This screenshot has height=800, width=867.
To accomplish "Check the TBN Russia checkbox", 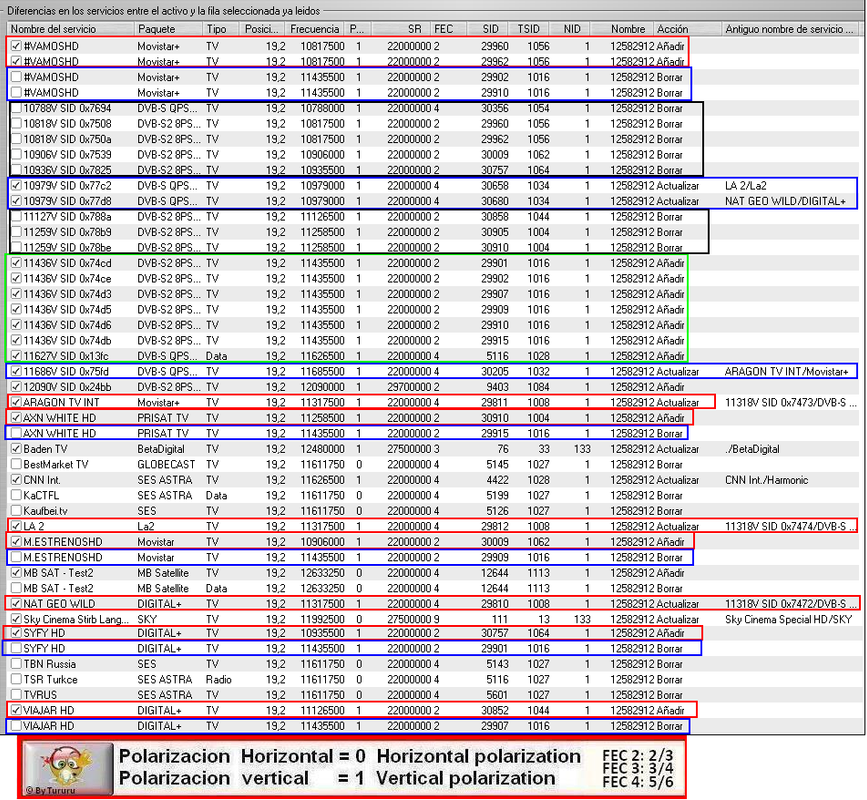I will click(16, 664).
